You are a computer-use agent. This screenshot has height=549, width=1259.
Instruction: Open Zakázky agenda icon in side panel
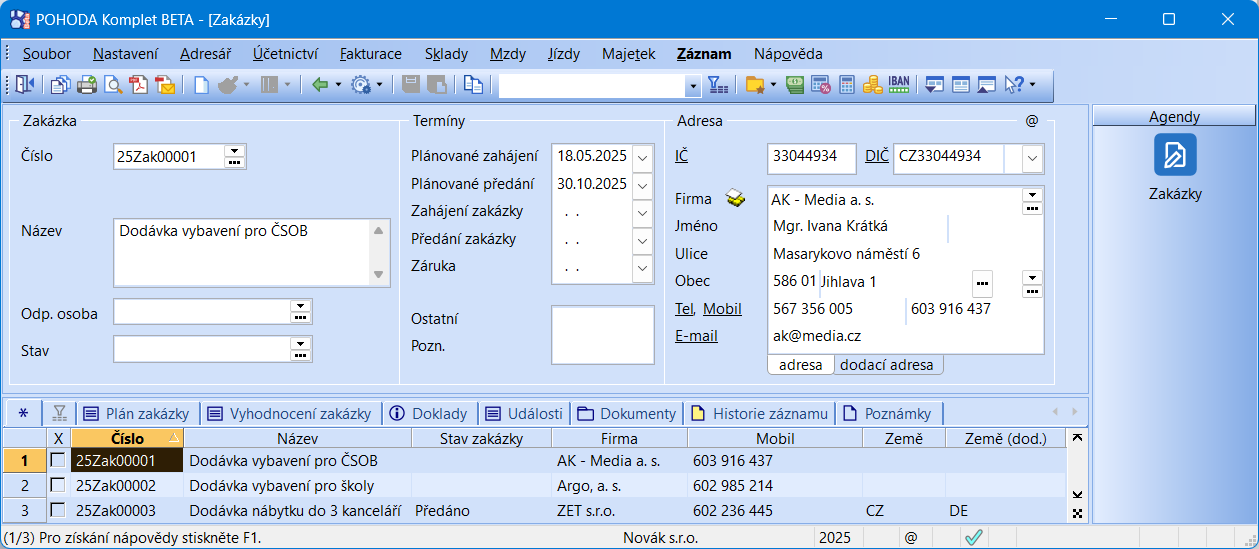[x=1175, y=155]
